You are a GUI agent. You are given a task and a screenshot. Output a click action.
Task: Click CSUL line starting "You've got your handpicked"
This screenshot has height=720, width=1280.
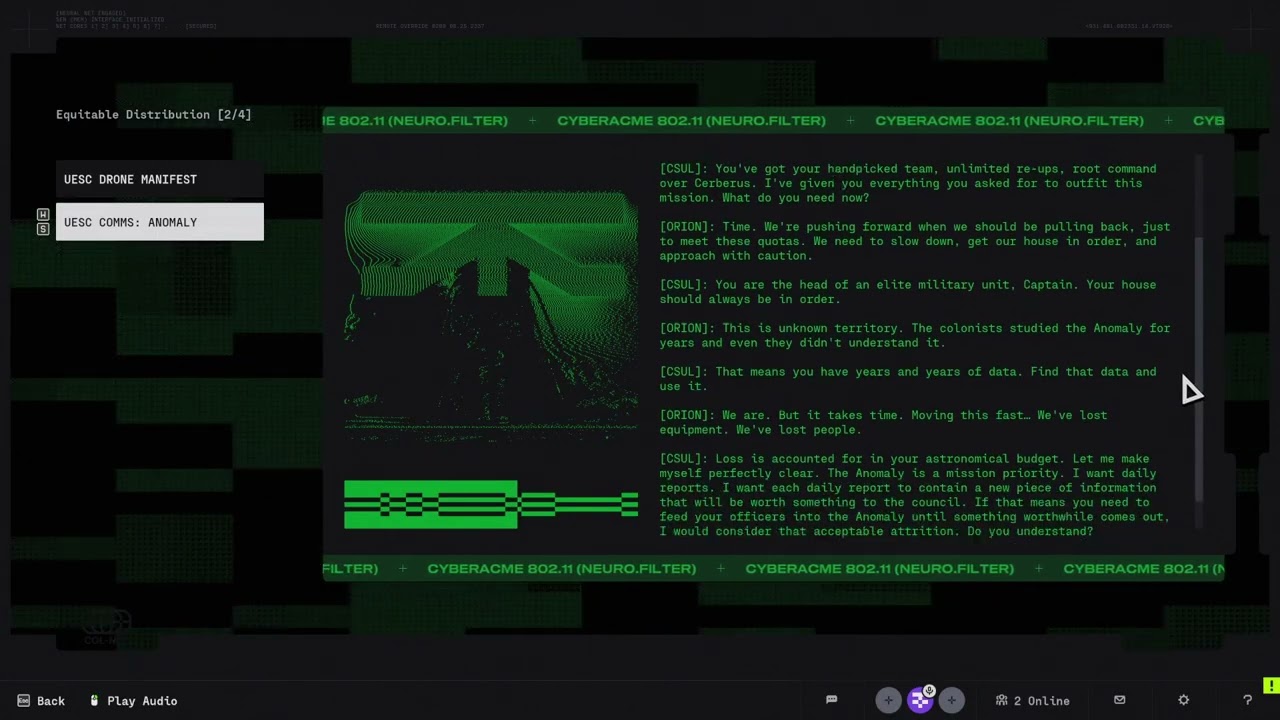click(x=908, y=183)
